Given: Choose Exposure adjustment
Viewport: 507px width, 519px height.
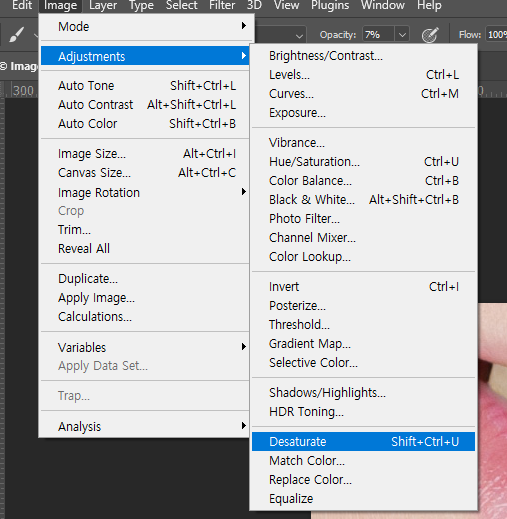Looking at the screenshot, I should pyautogui.click(x=363, y=113).
